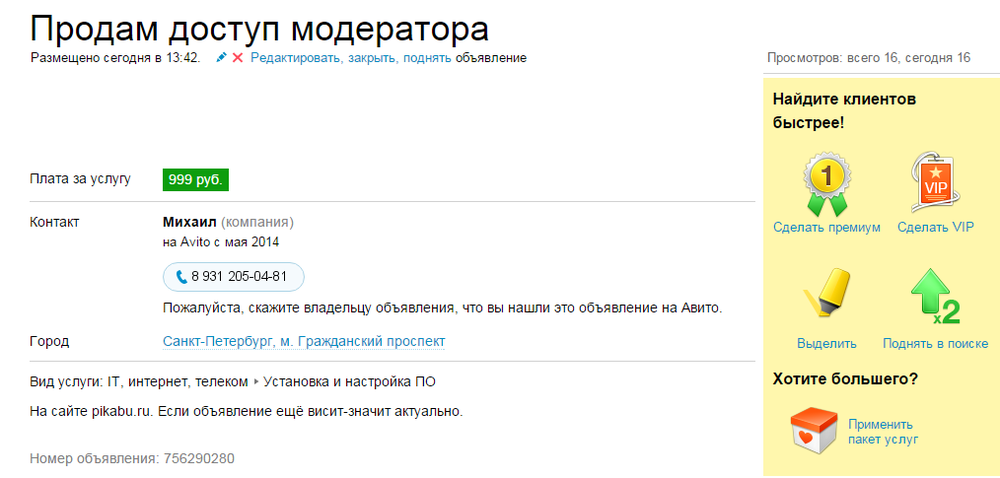The width and height of the screenshot is (1000, 478).
Task: Click the blue pencil edit icon
Action: coord(221,58)
